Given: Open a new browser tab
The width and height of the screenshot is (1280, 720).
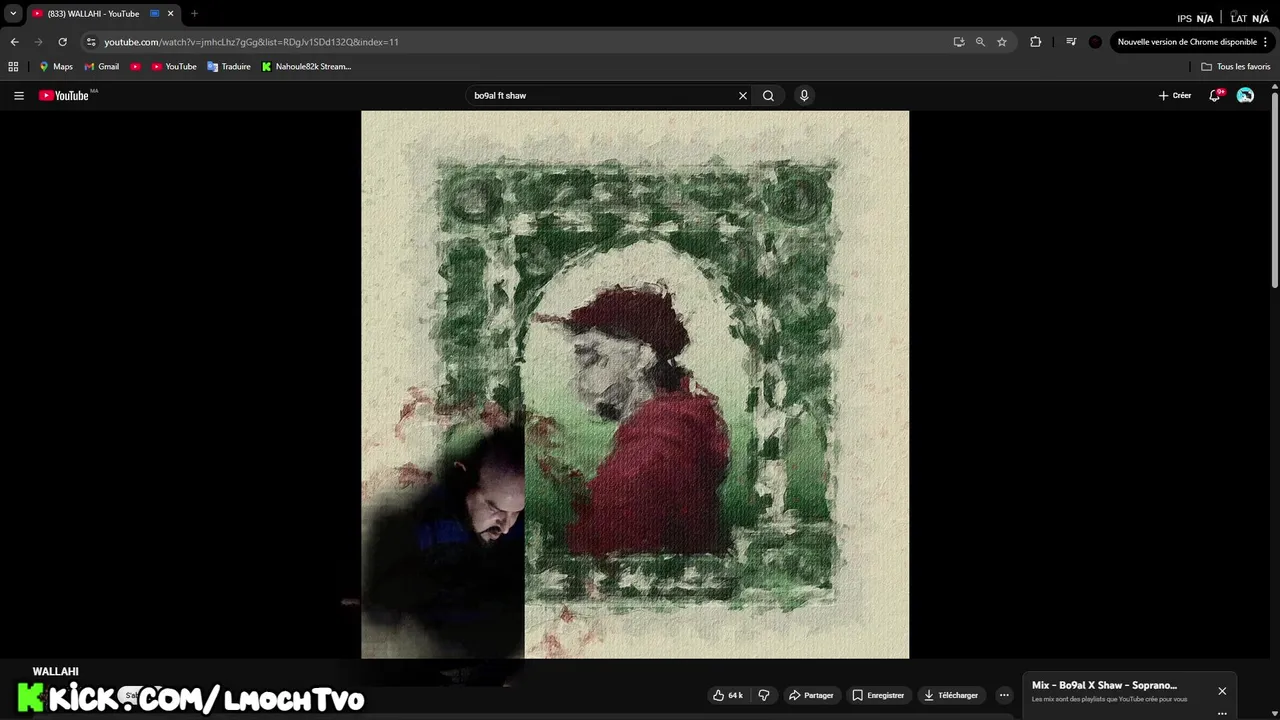Looking at the screenshot, I should (194, 14).
